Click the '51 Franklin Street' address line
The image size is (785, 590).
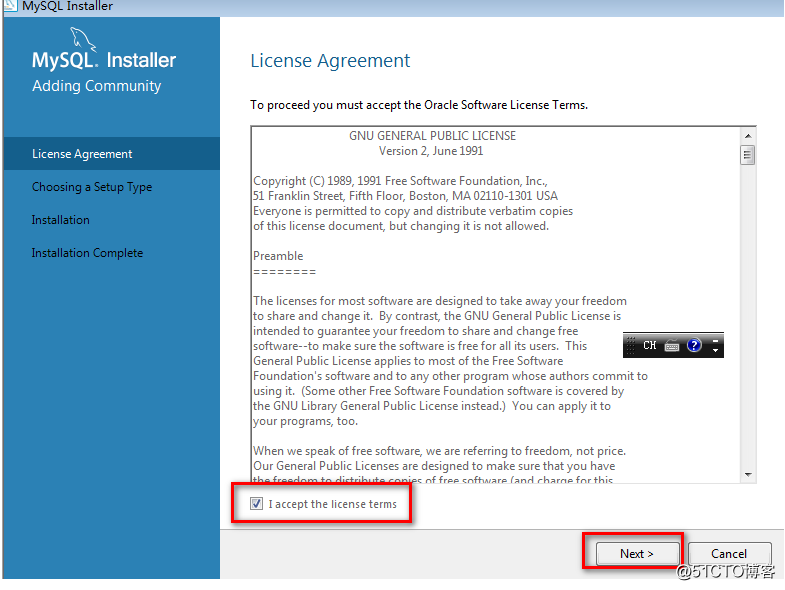[405, 196]
